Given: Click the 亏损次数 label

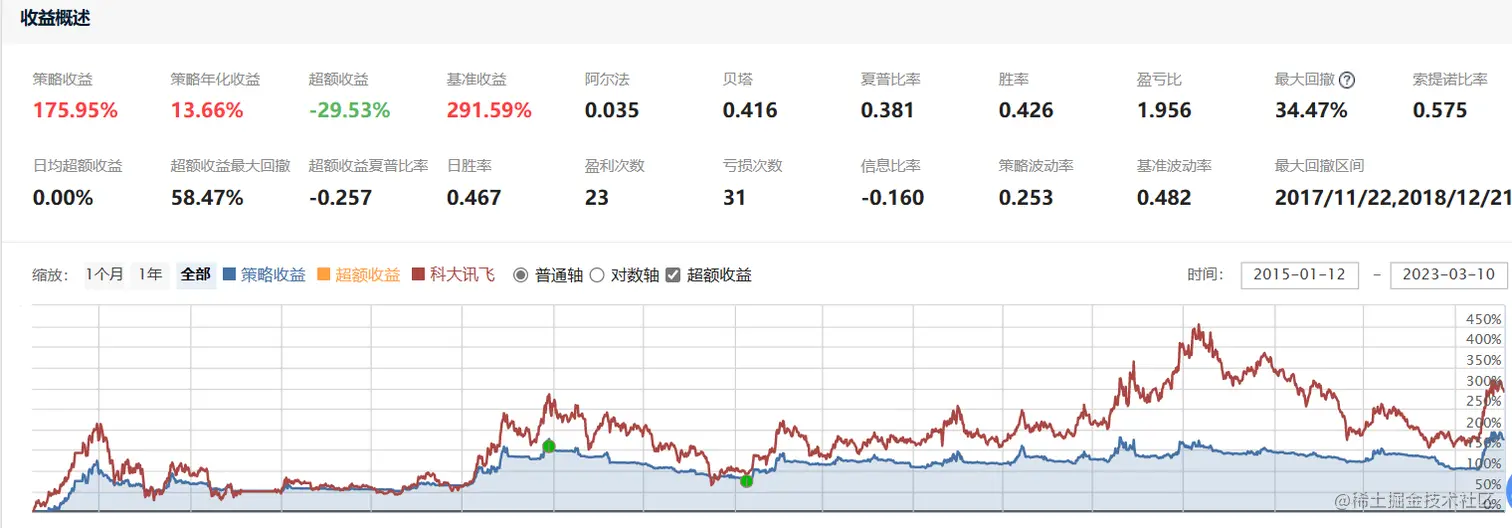Looking at the screenshot, I should point(752,166).
